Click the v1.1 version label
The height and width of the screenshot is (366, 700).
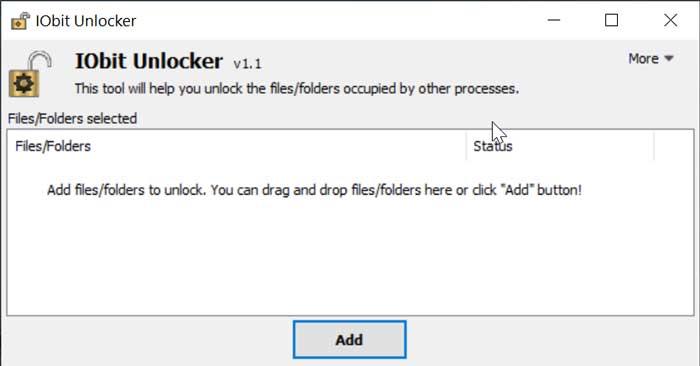coord(247,64)
